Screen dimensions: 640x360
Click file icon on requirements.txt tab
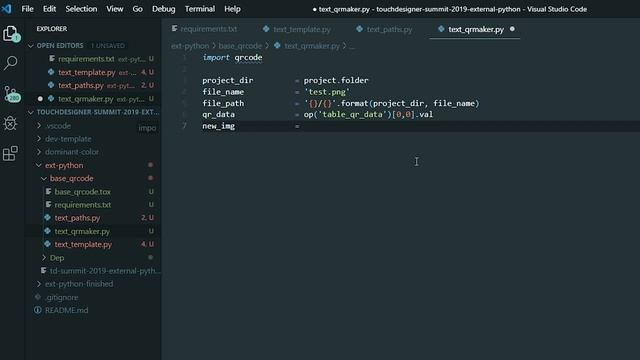coord(175,29)
